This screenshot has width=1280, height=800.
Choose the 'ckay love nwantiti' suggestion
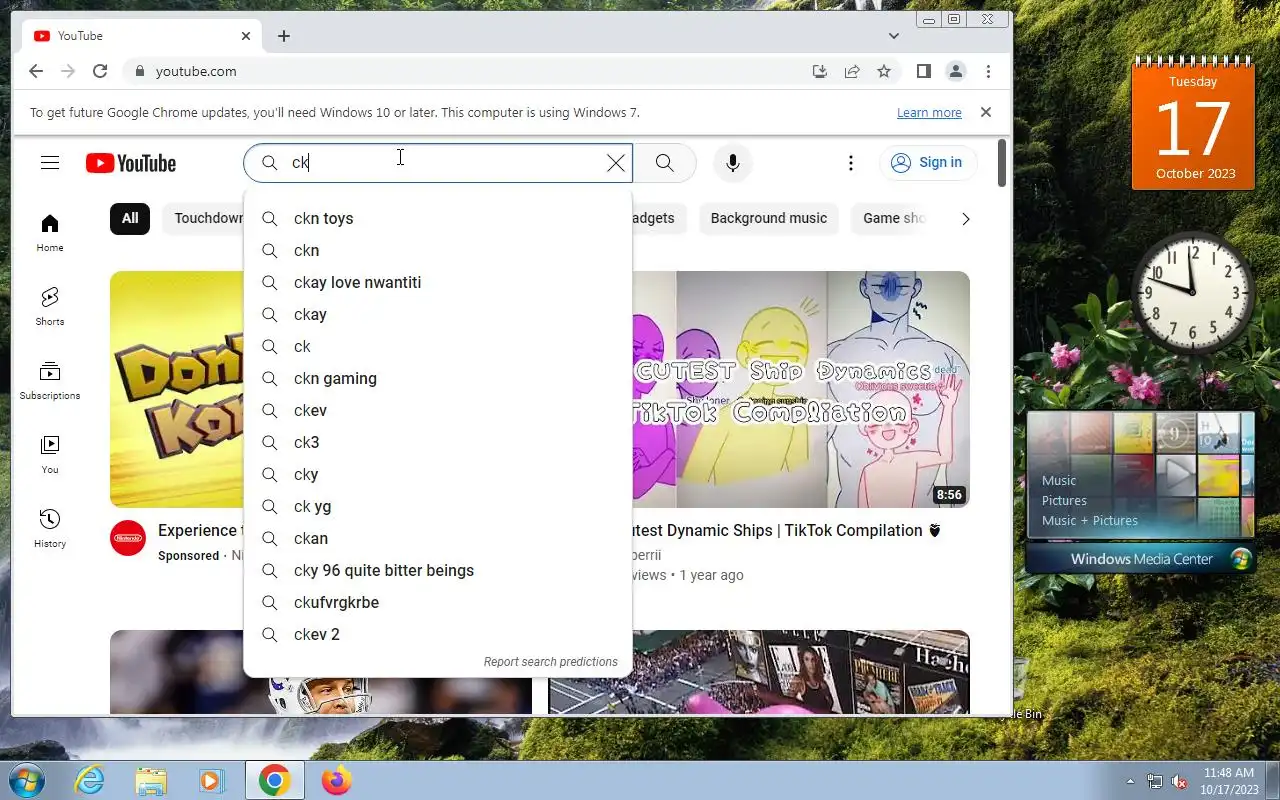click(438, 282)
